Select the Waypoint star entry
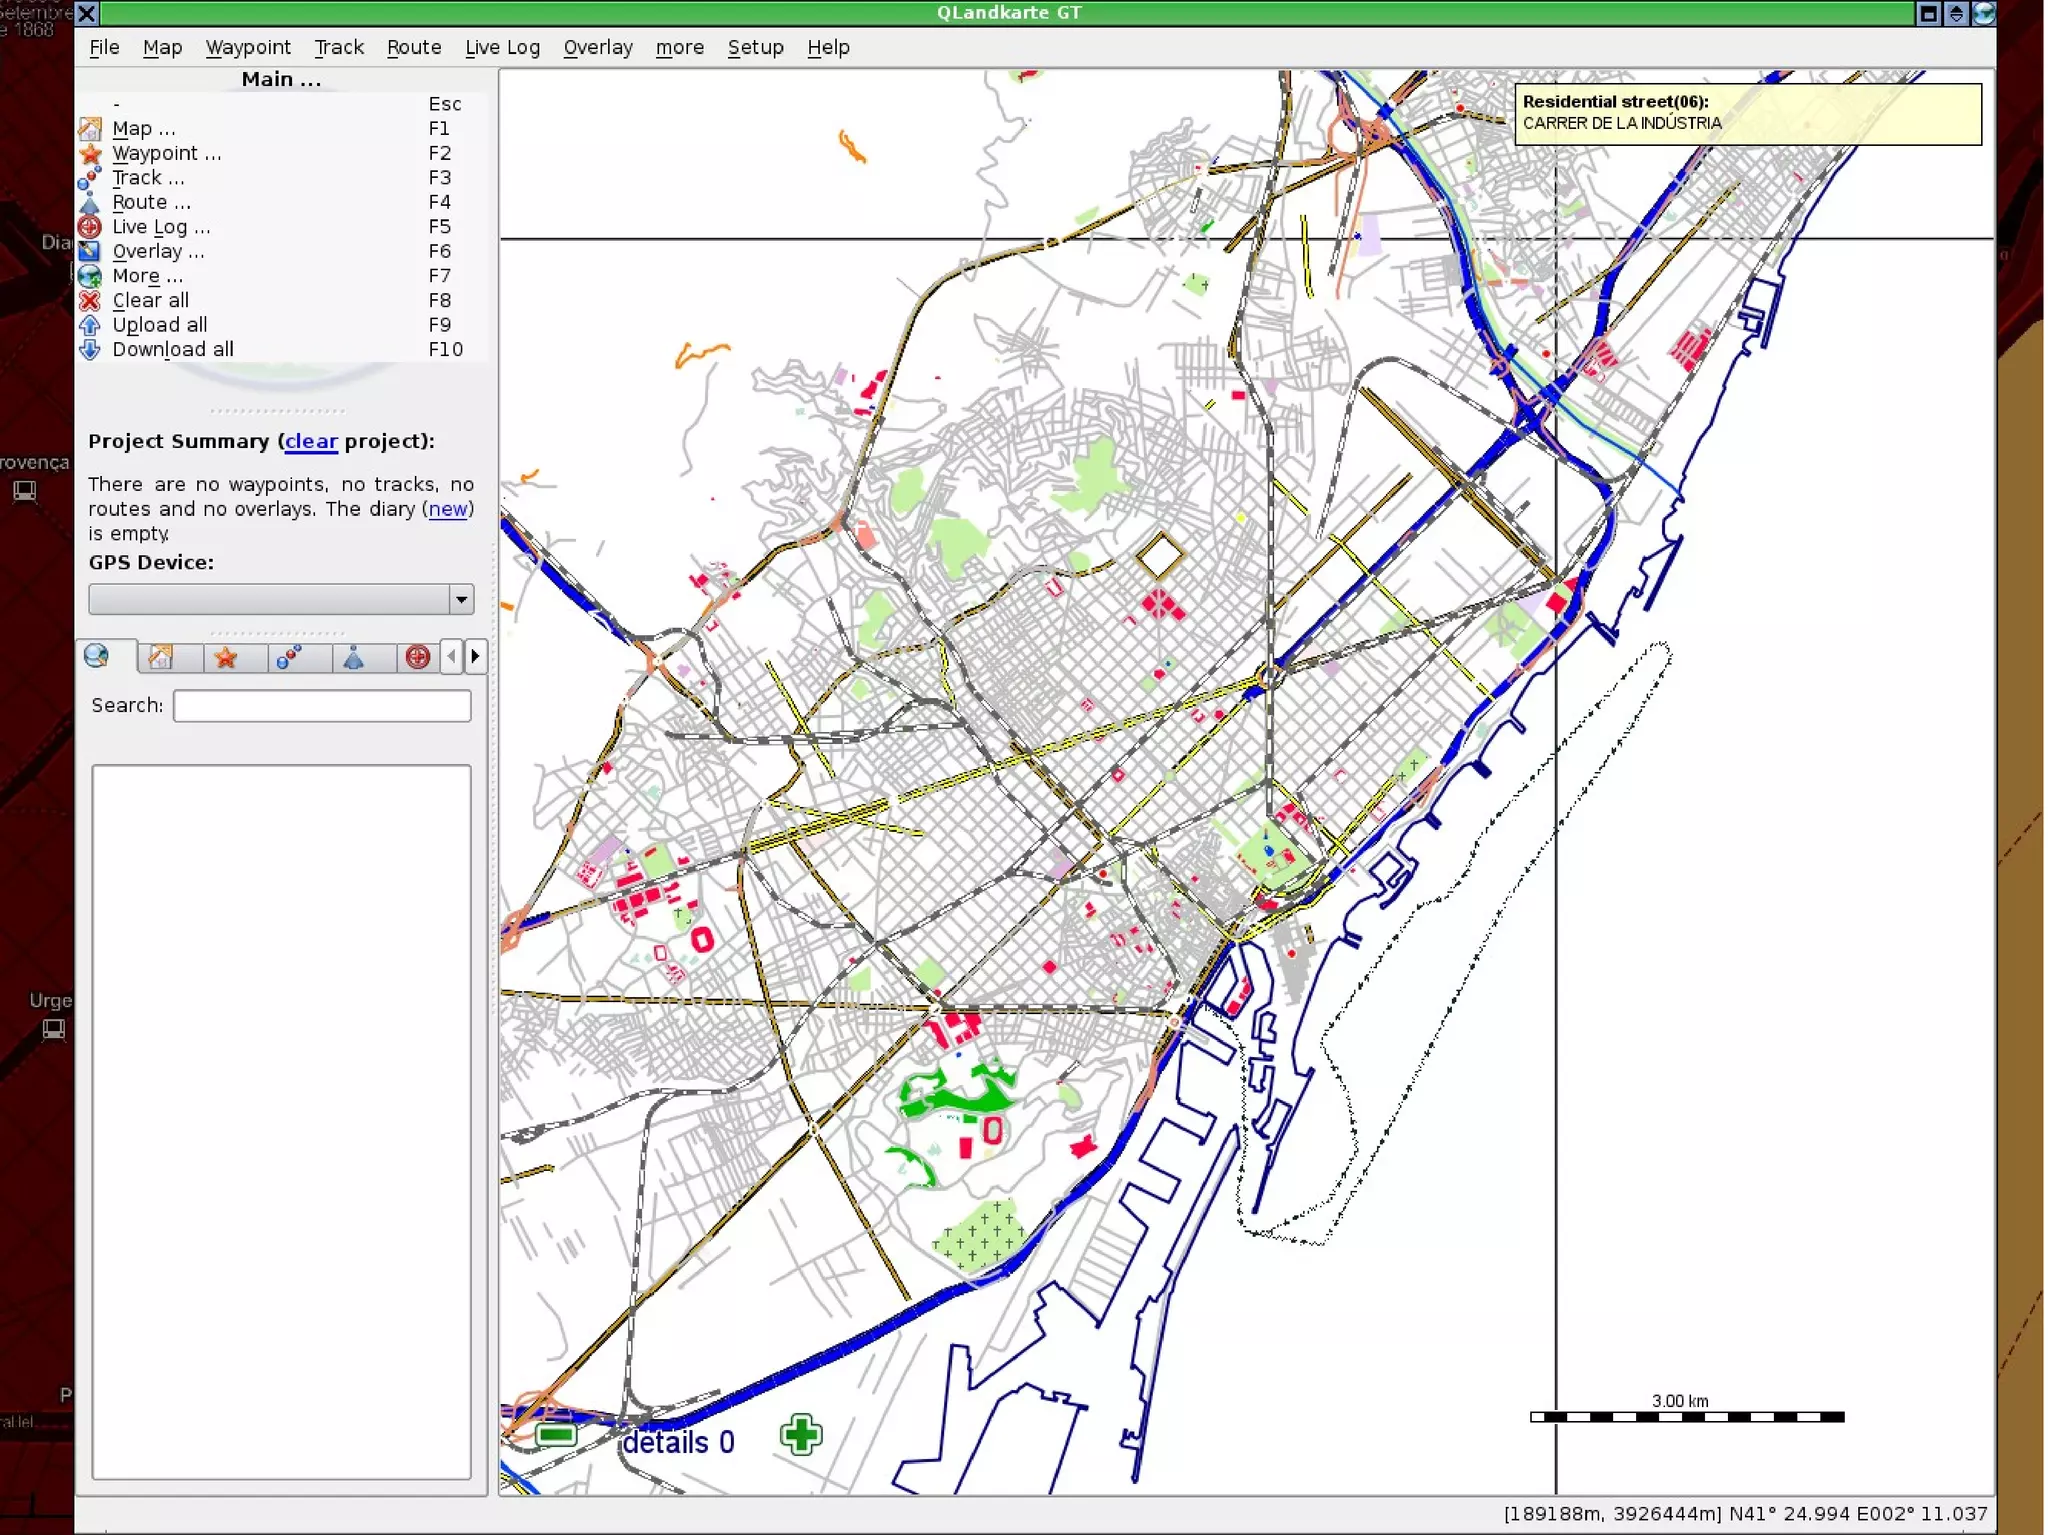The height and width of the screenshot is (1535, 2048). [x=166, y=153]
